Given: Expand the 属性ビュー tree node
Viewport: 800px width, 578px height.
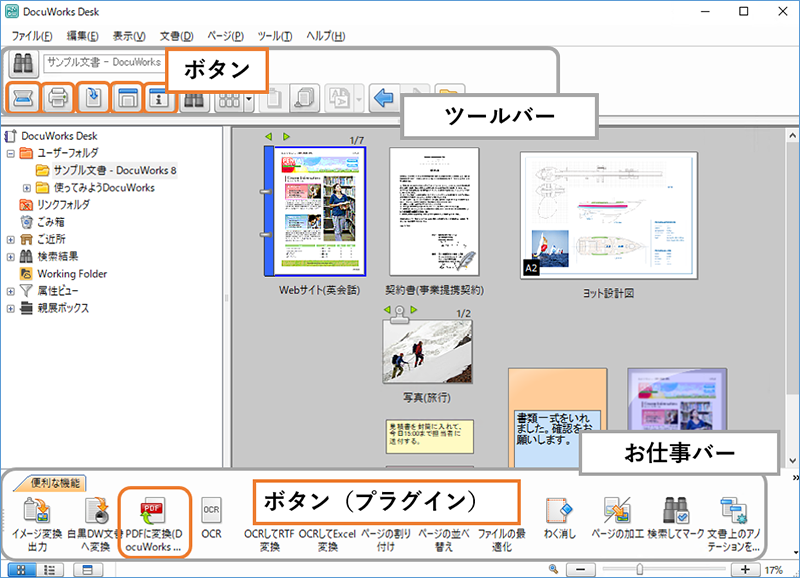Looking at the screenshot, I should pos(11,291).
